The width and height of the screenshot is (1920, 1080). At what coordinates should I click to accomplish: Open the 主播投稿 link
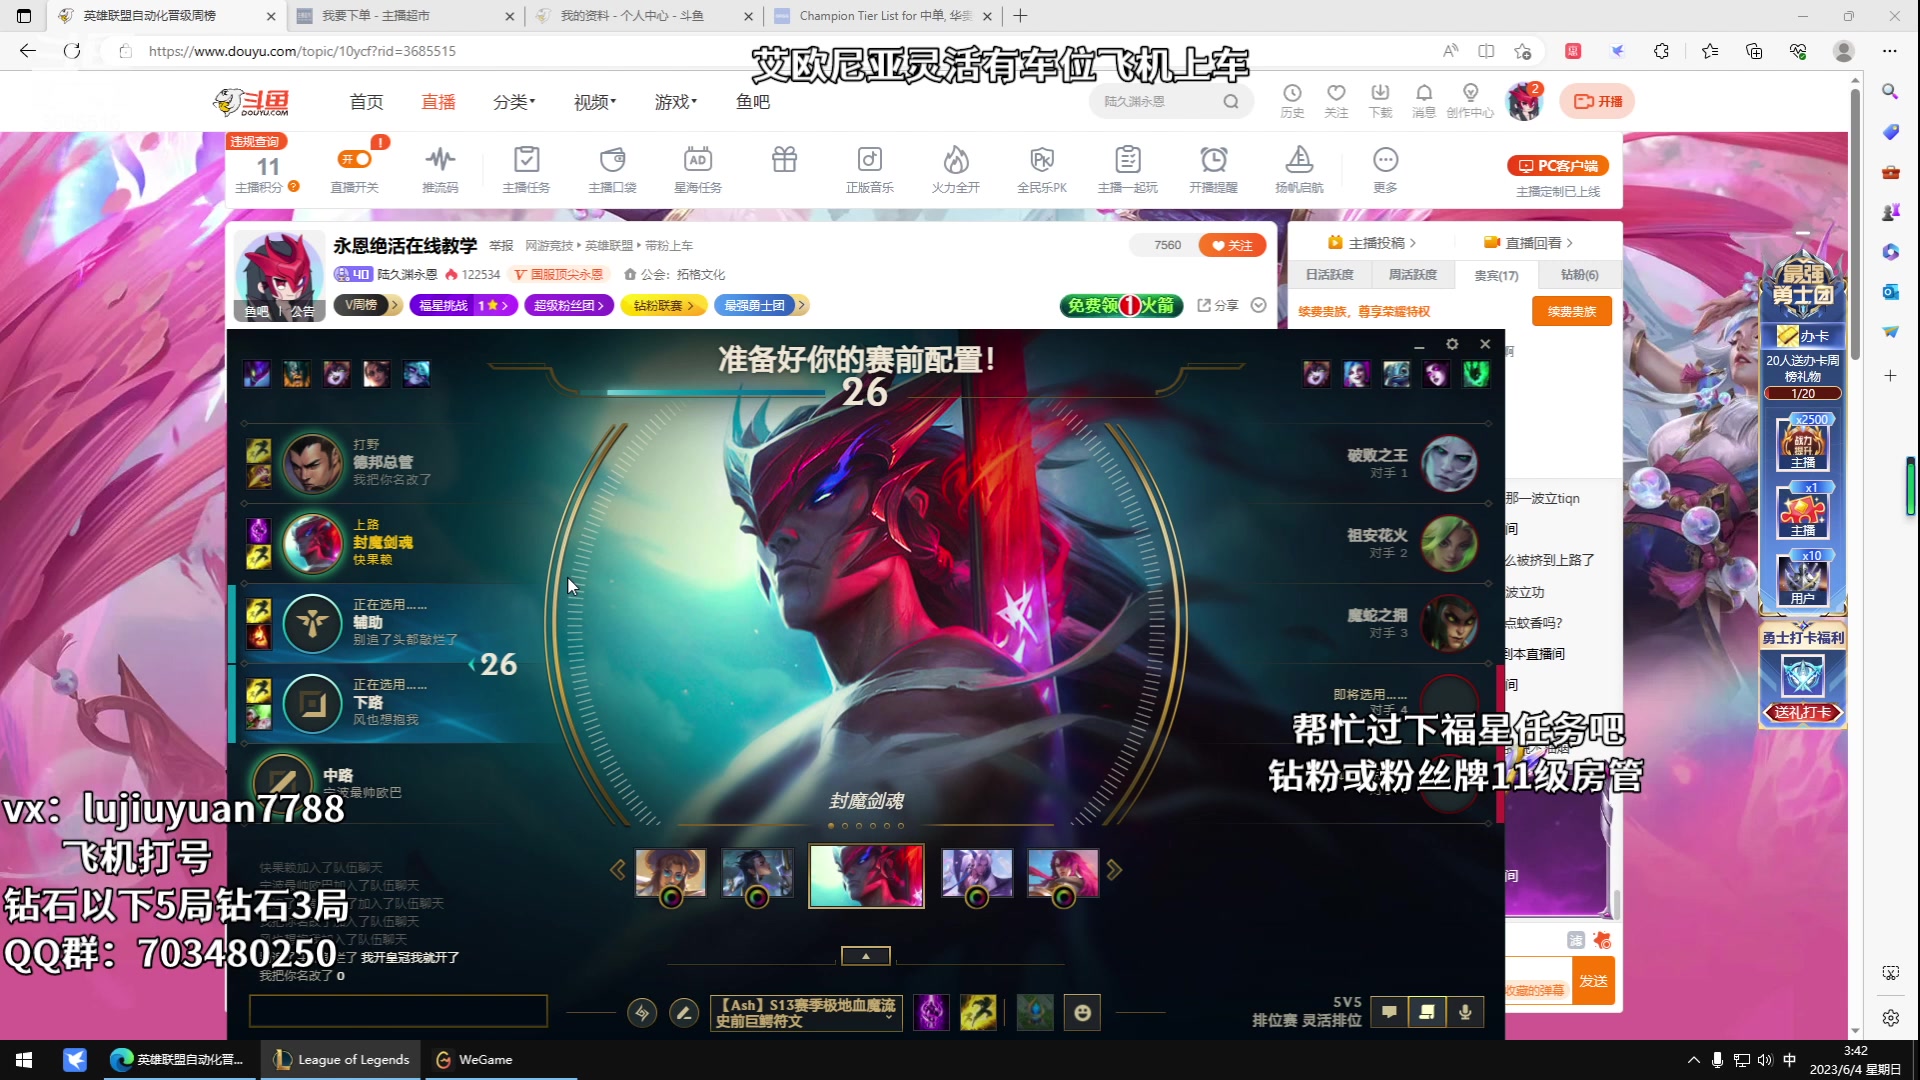coord(1372,243)
